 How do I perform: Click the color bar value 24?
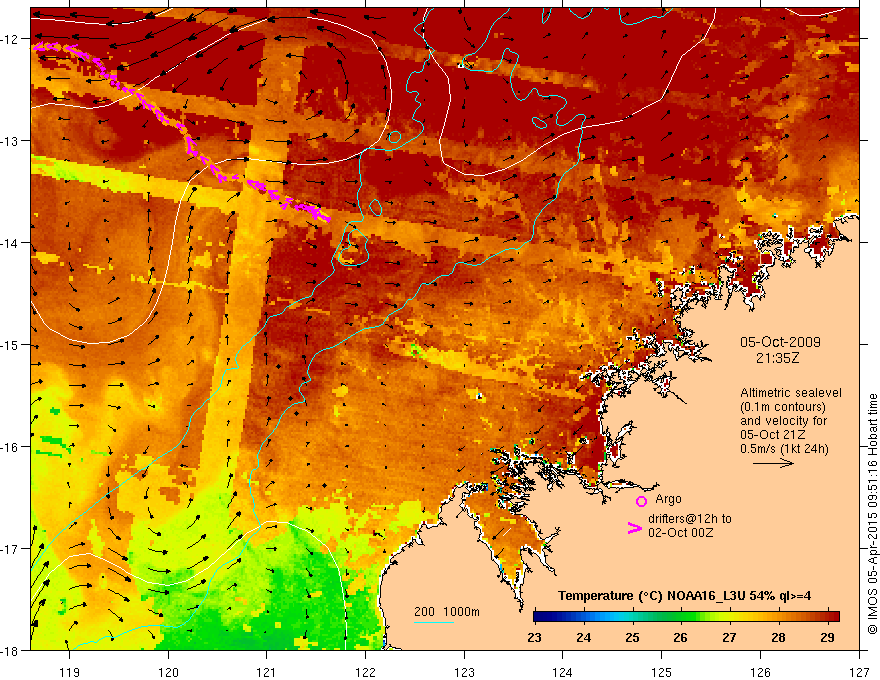click(584, 637)
